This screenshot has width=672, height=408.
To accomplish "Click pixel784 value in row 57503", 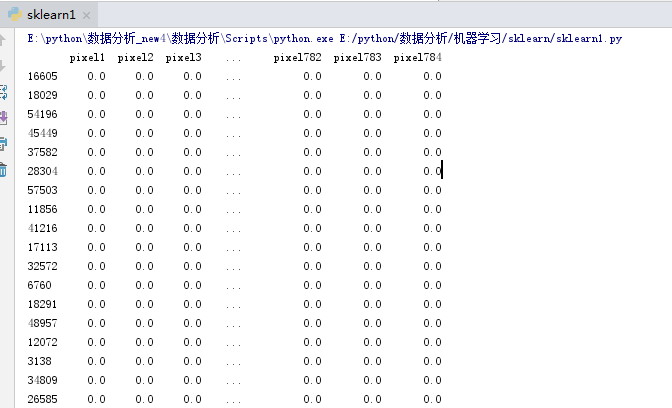I will (432, 190).
